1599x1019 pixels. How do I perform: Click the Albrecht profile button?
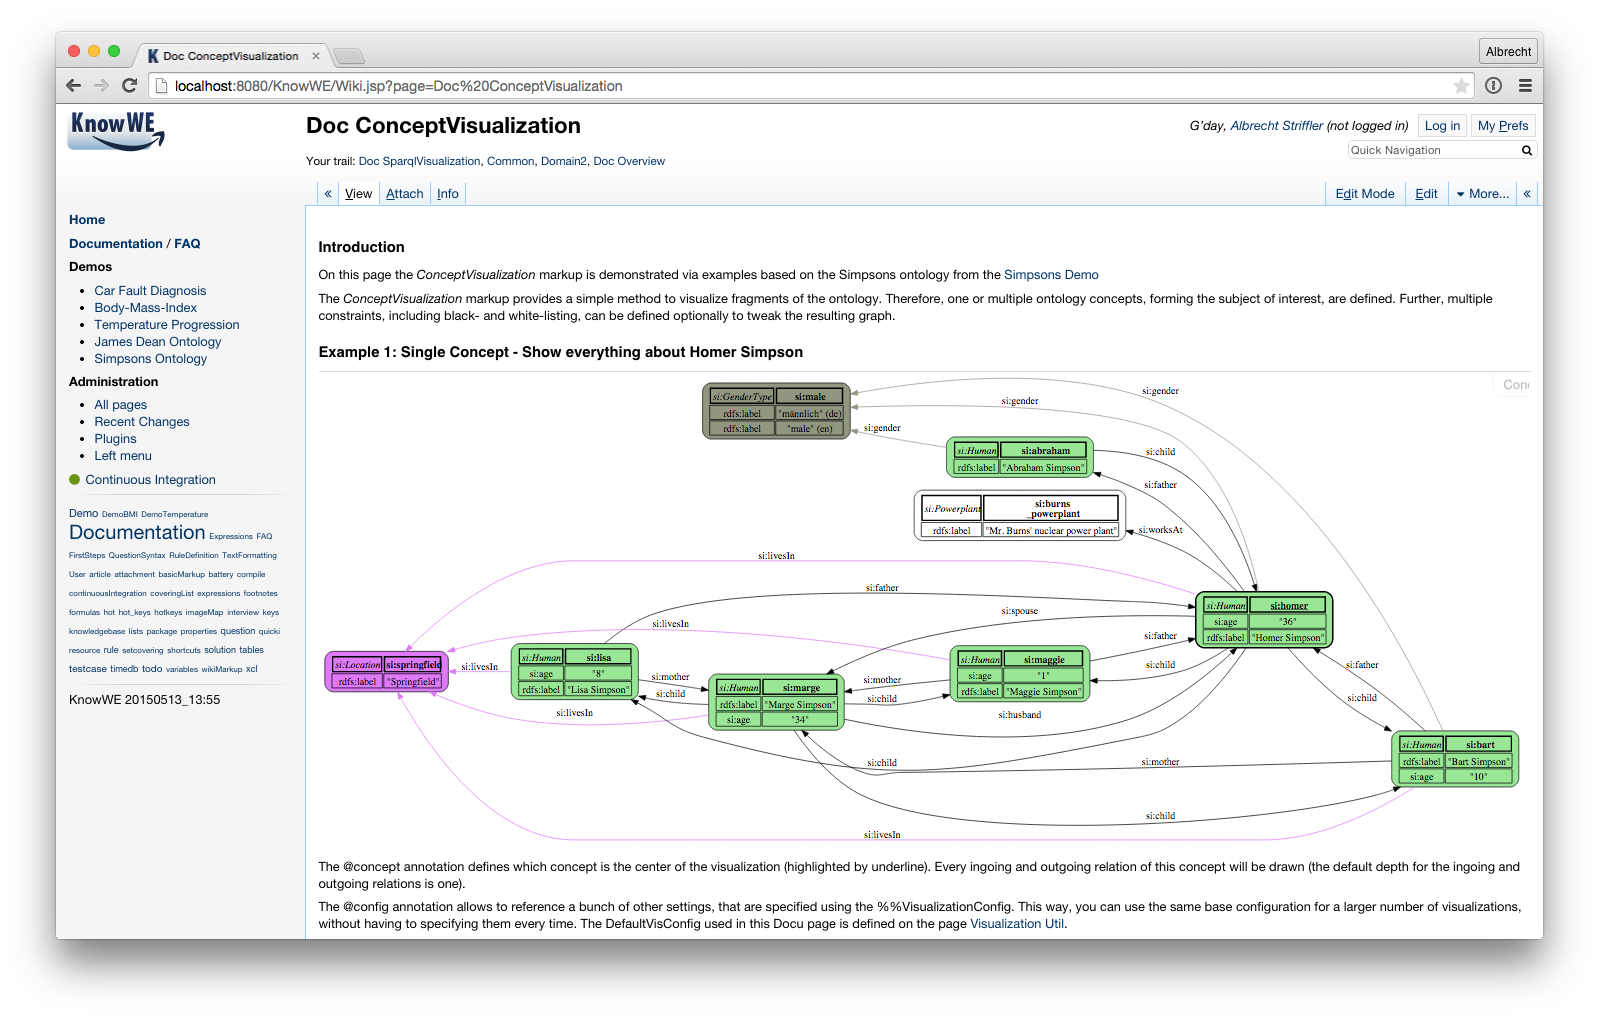tap(1508, 52)
